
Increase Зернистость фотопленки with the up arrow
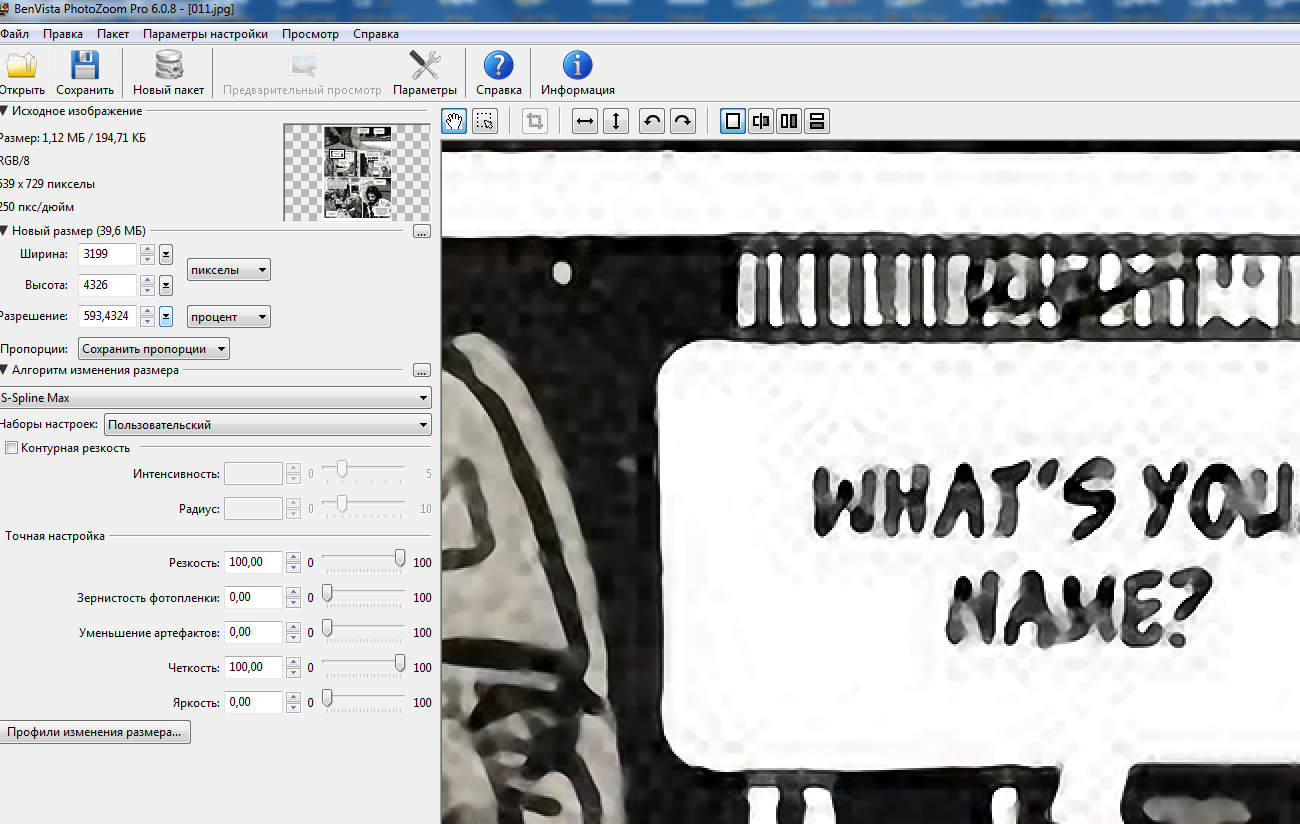293,592
